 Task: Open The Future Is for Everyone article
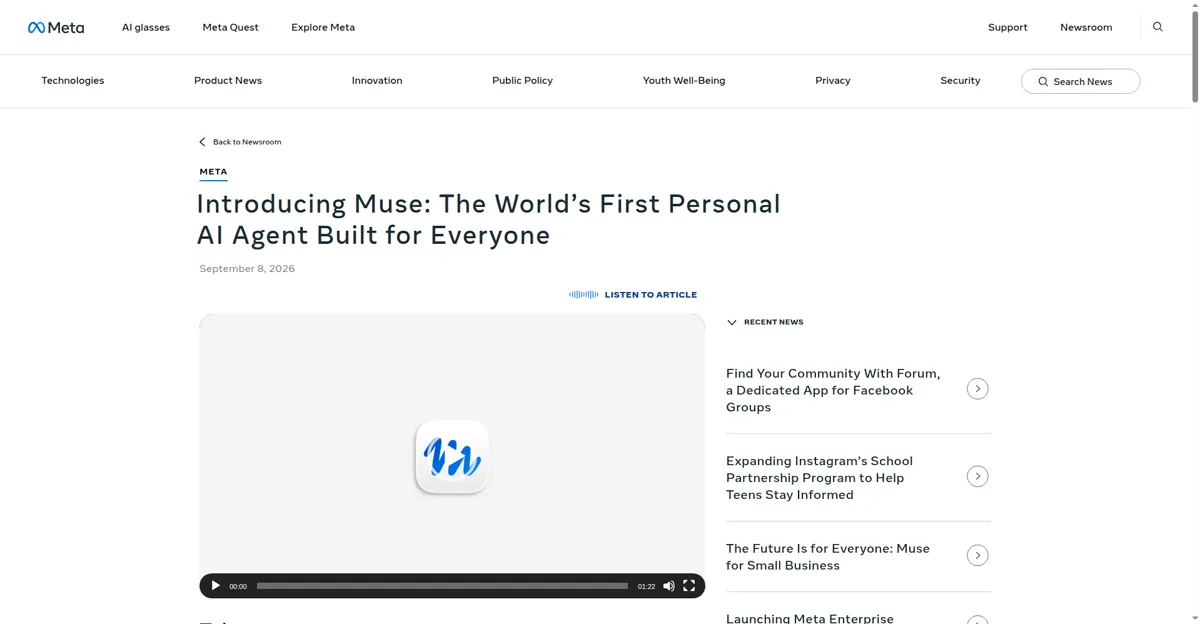click(828, 557)
